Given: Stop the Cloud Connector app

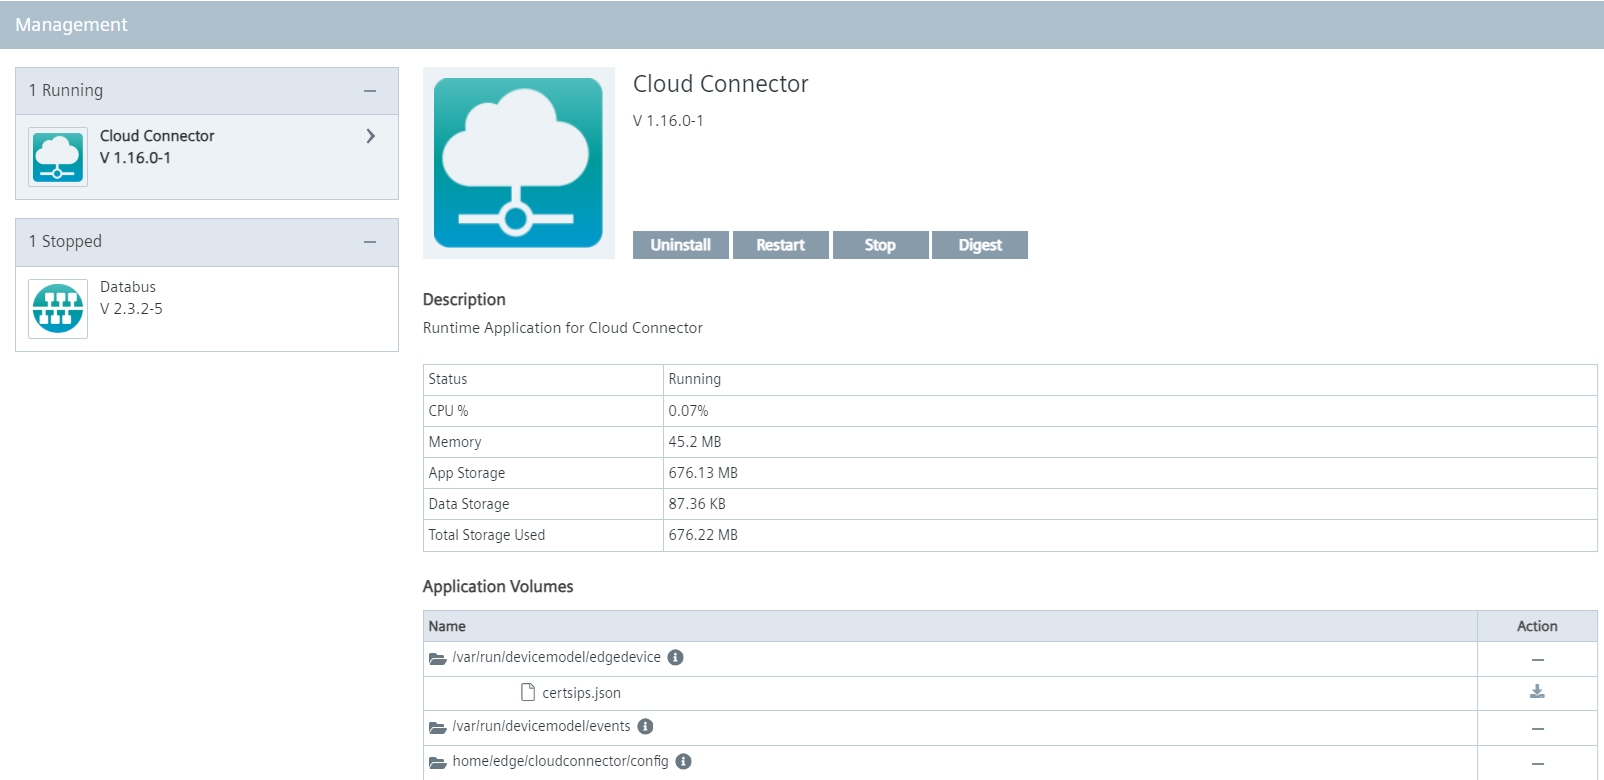Looking at the screenshot, I should [880, 245].
